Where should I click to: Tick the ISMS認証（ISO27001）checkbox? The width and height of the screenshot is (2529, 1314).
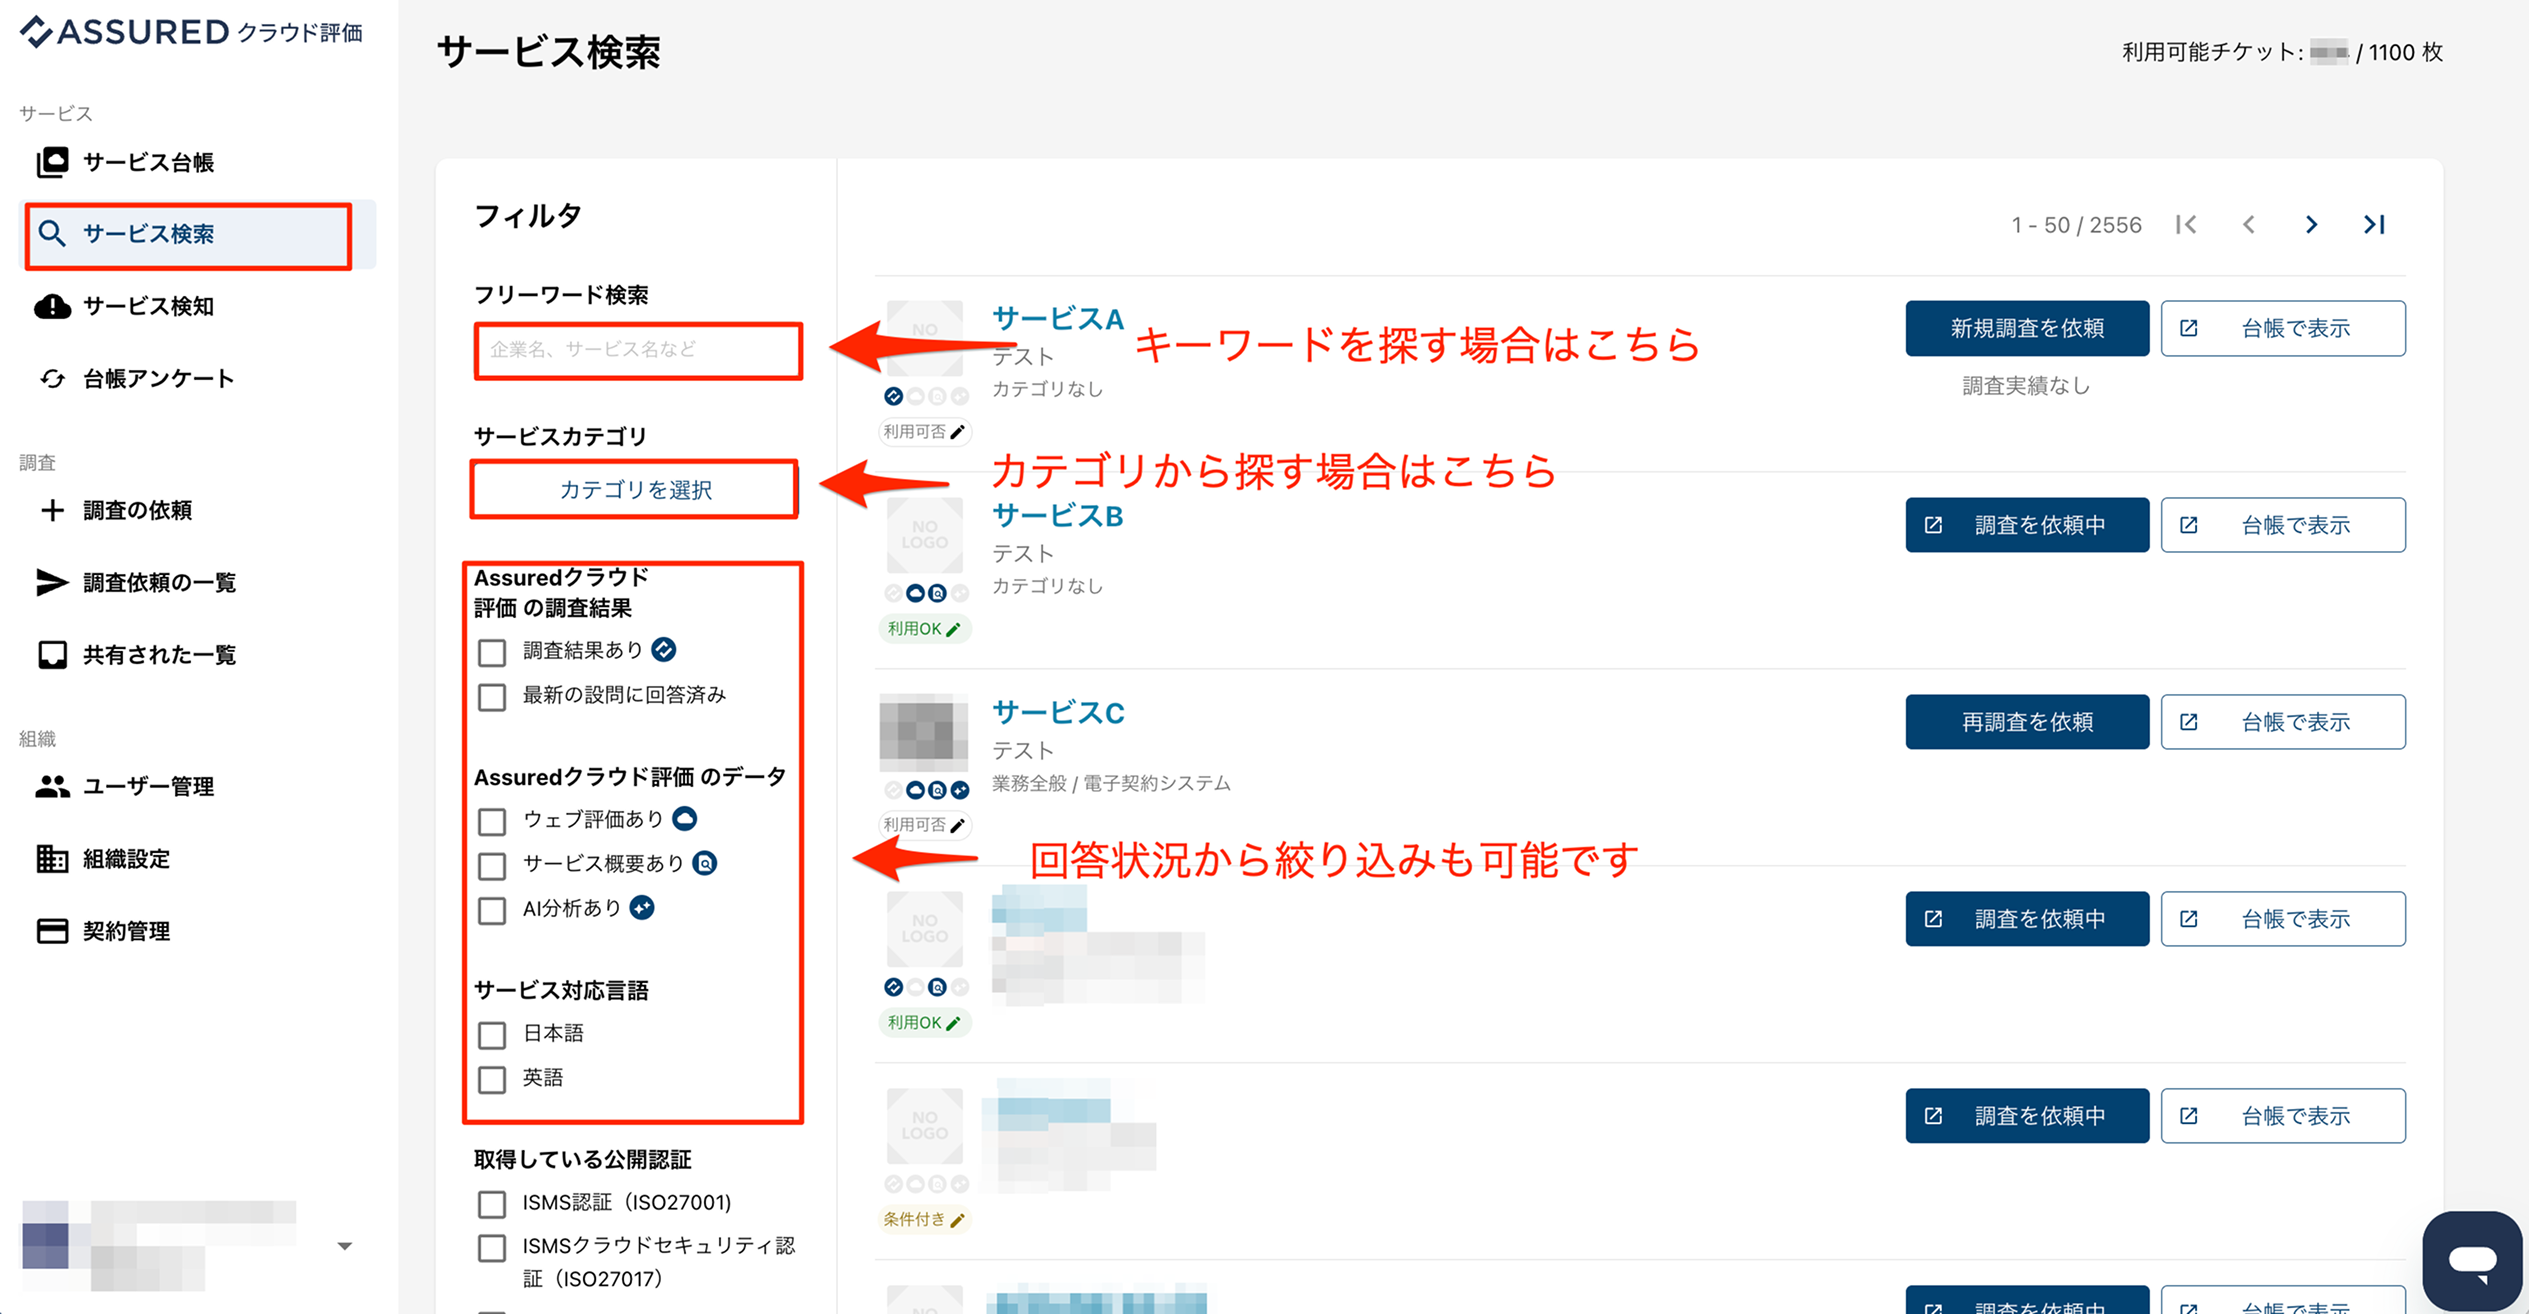click(492, 1204)
